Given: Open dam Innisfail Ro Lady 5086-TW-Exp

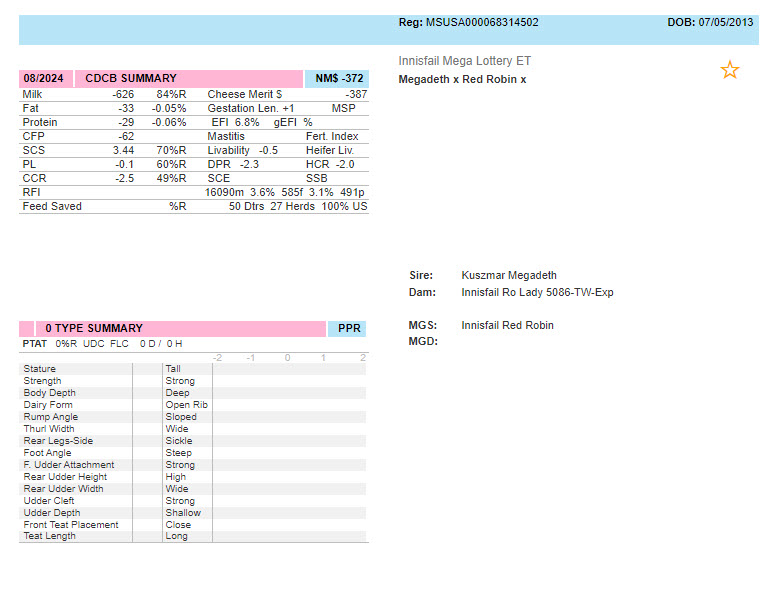Looking at the screenshot, I should (x=537, y=292).
